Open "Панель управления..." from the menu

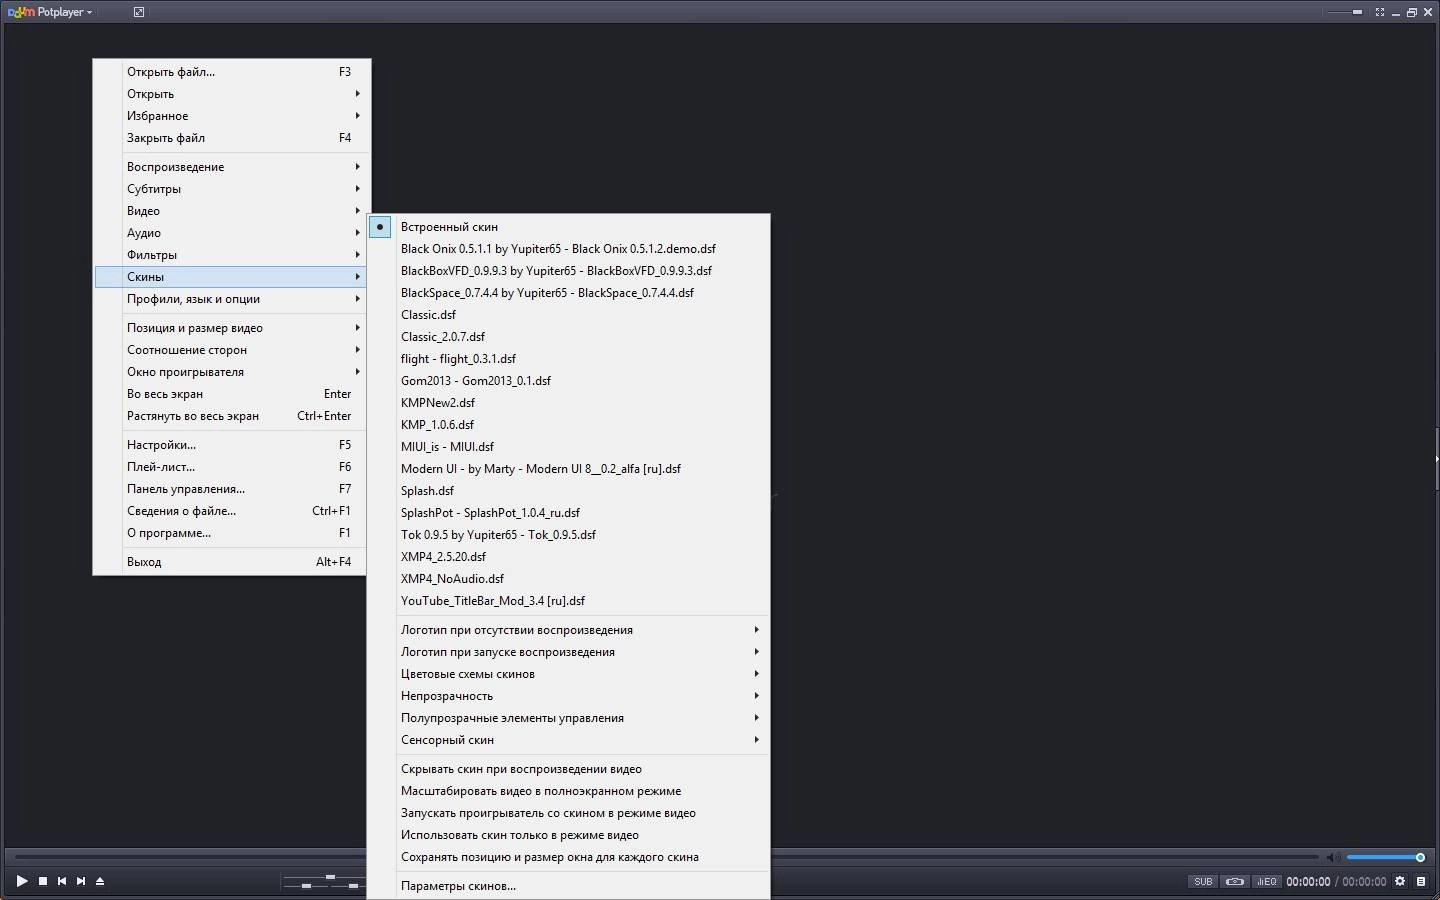pyautogui.click(x=231, y=489)
